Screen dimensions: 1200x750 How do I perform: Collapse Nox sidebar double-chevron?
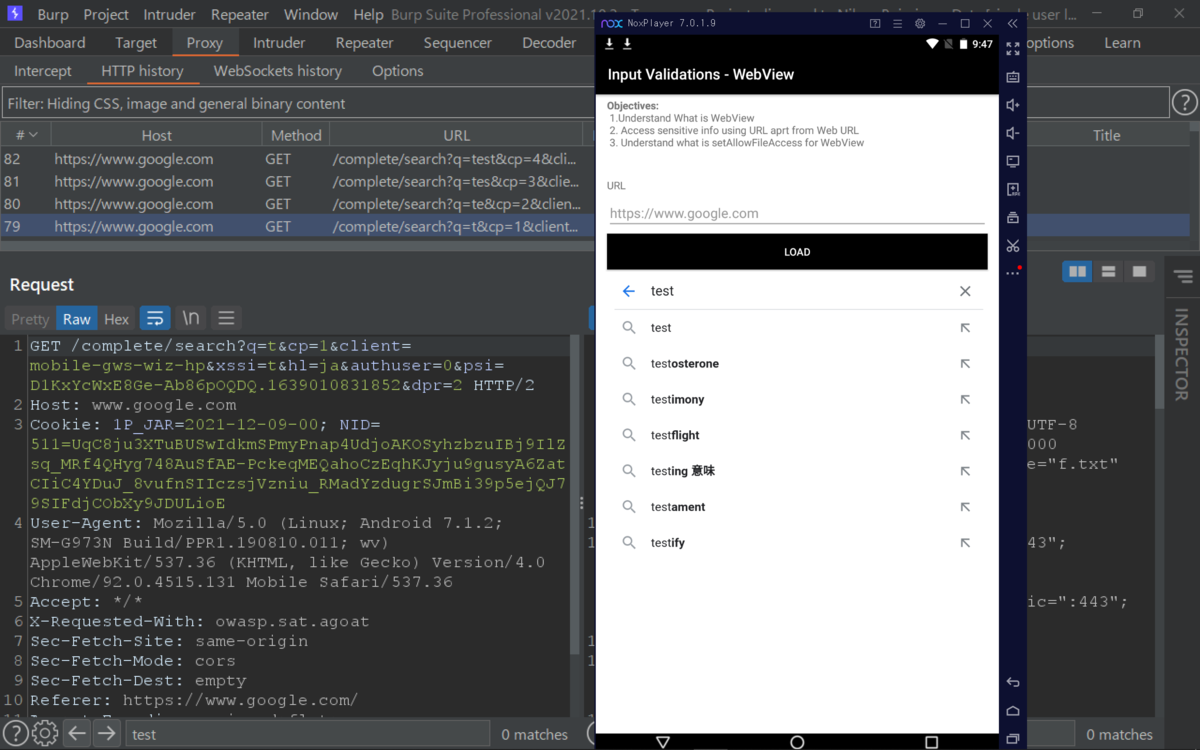point(1013,23)
